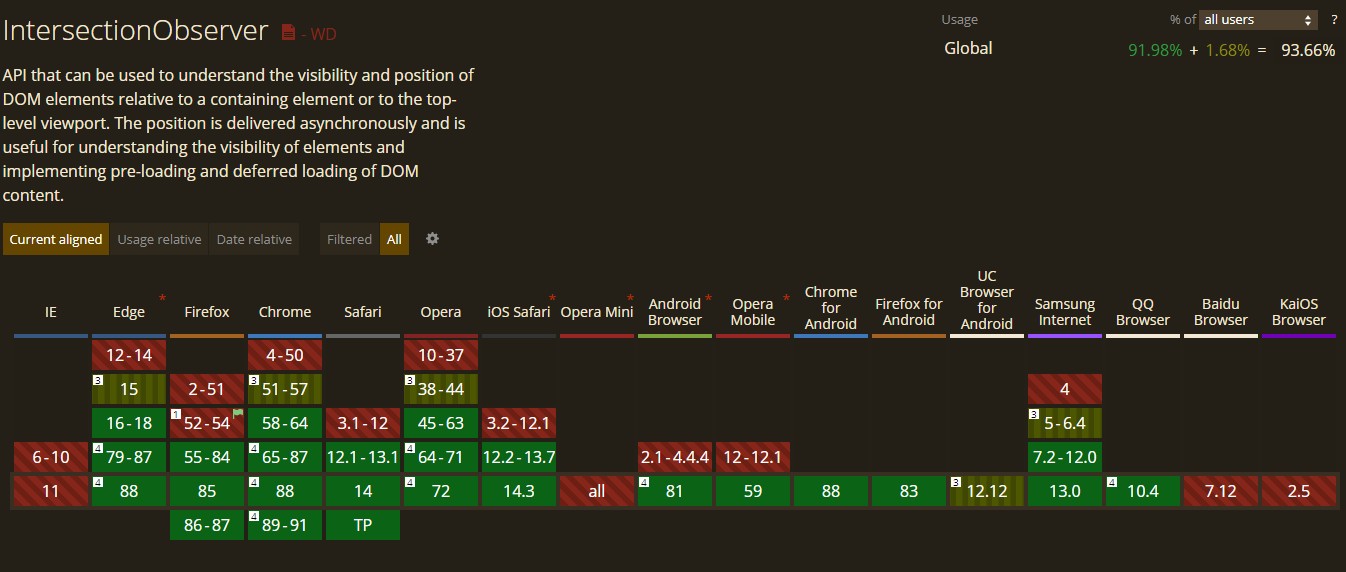Switch to Date relative view
Screen dimensions: 1346x572
pos(254,239)
